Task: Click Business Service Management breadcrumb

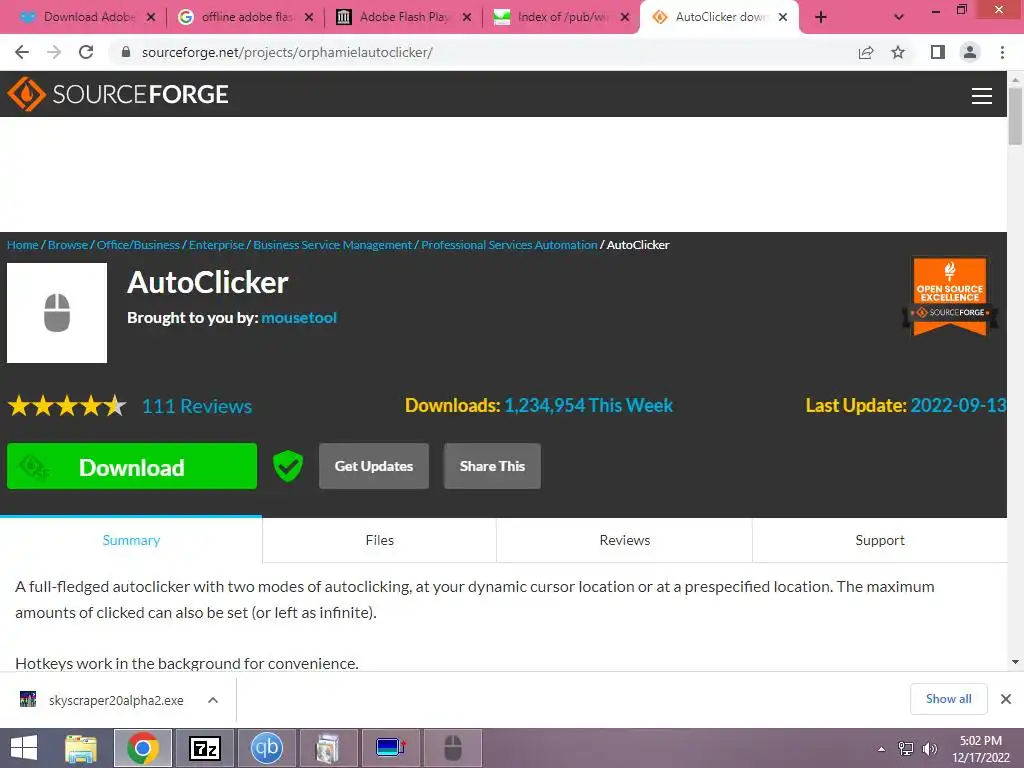Action: [x=332, y=245]
